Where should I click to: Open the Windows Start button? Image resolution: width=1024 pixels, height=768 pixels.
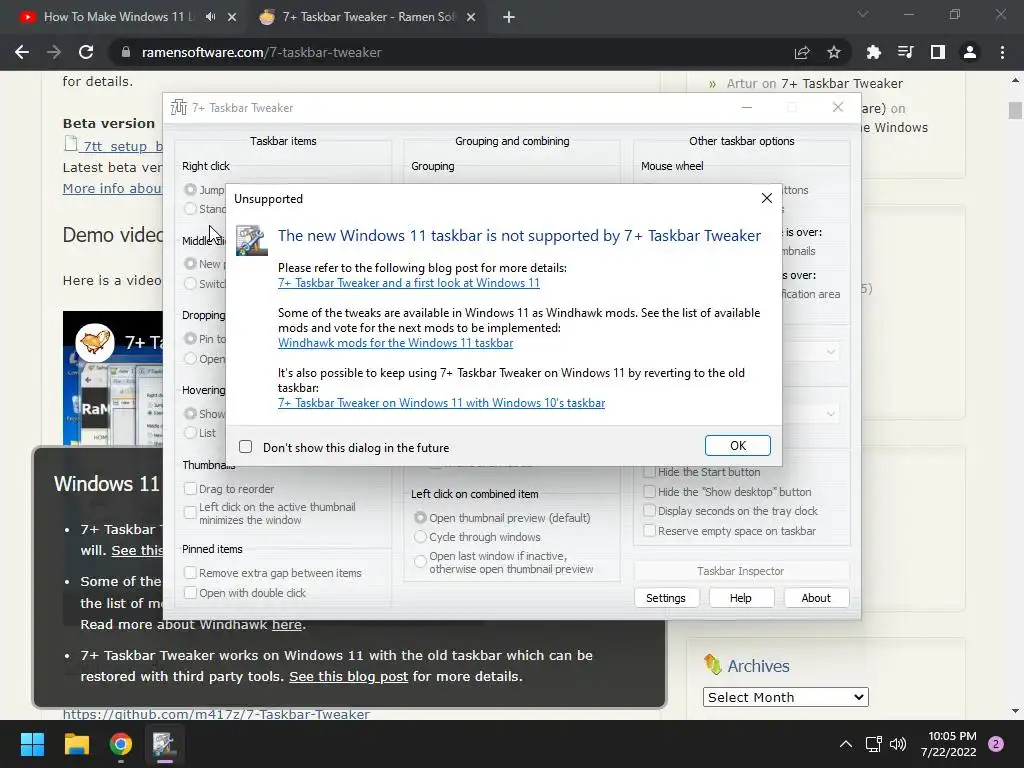(x=32, y=744)
